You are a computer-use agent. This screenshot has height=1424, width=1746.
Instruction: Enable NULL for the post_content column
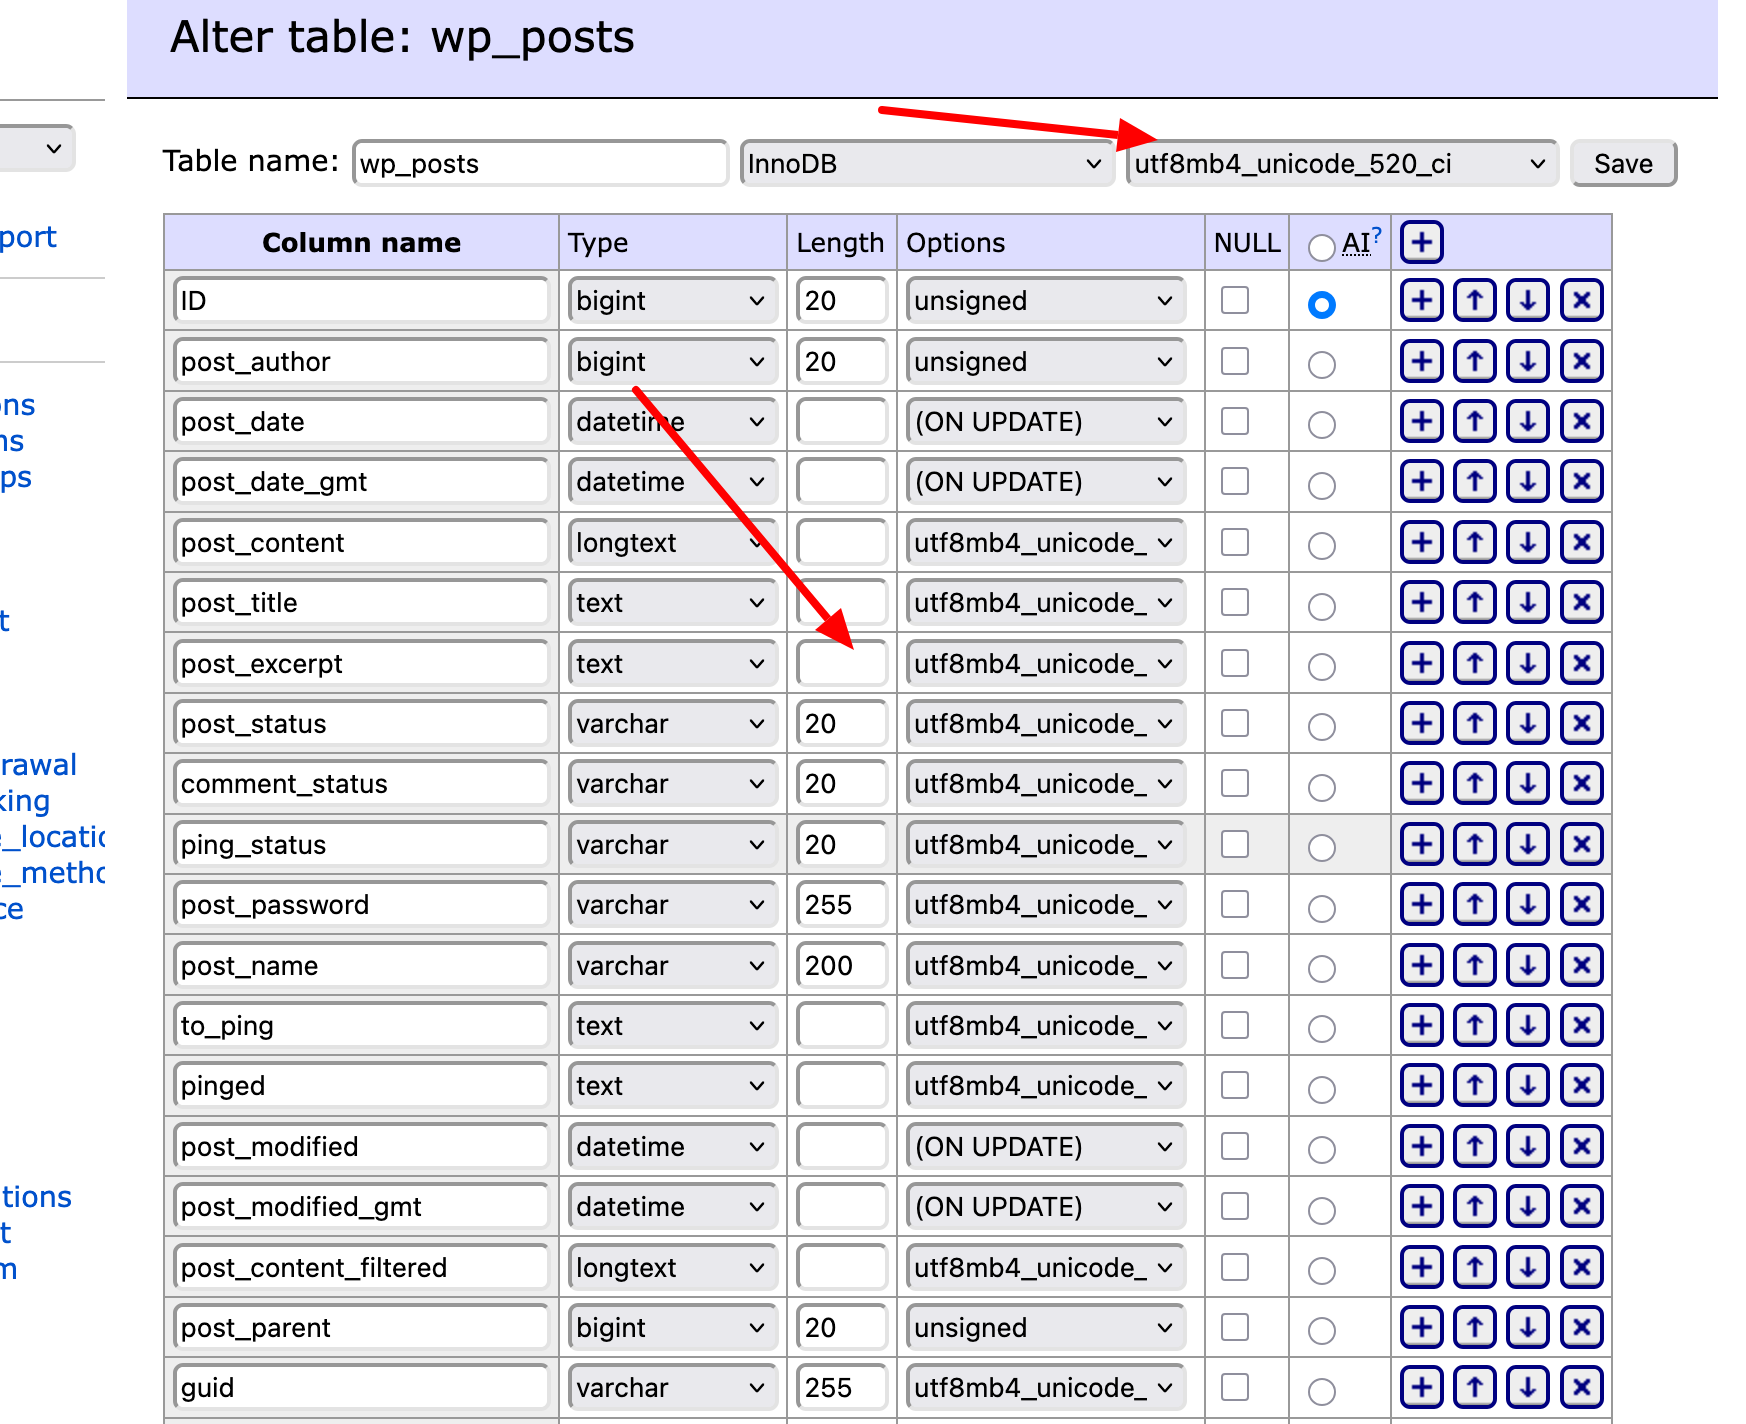(x=1235, y=542)
